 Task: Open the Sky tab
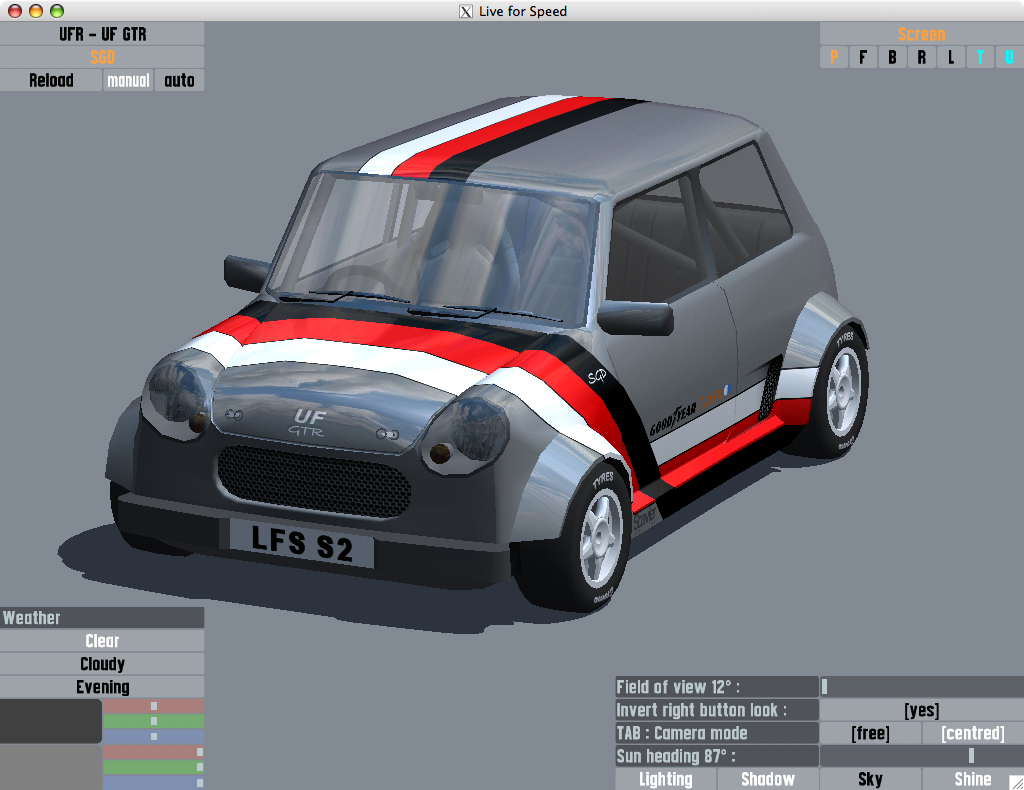click(870, 779)
